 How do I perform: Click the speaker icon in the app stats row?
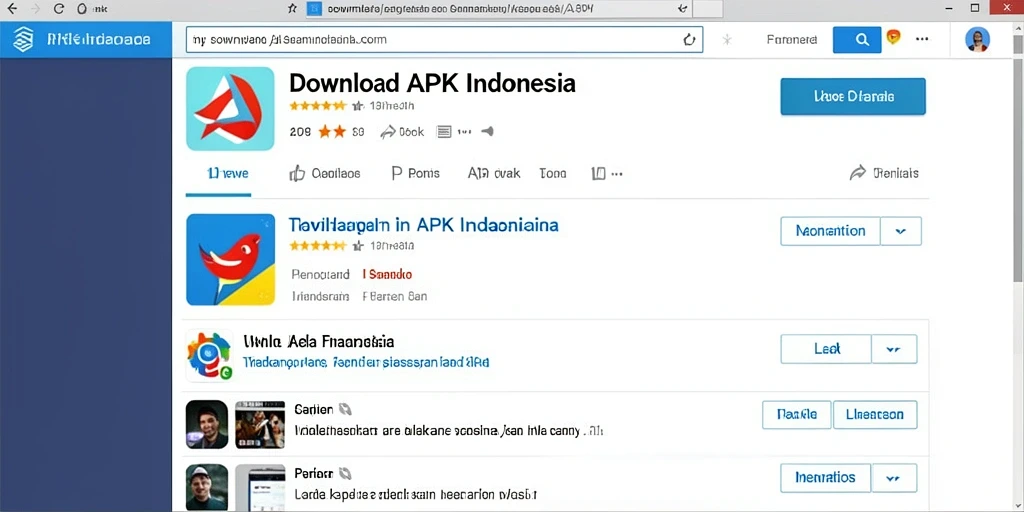[487, 131]
